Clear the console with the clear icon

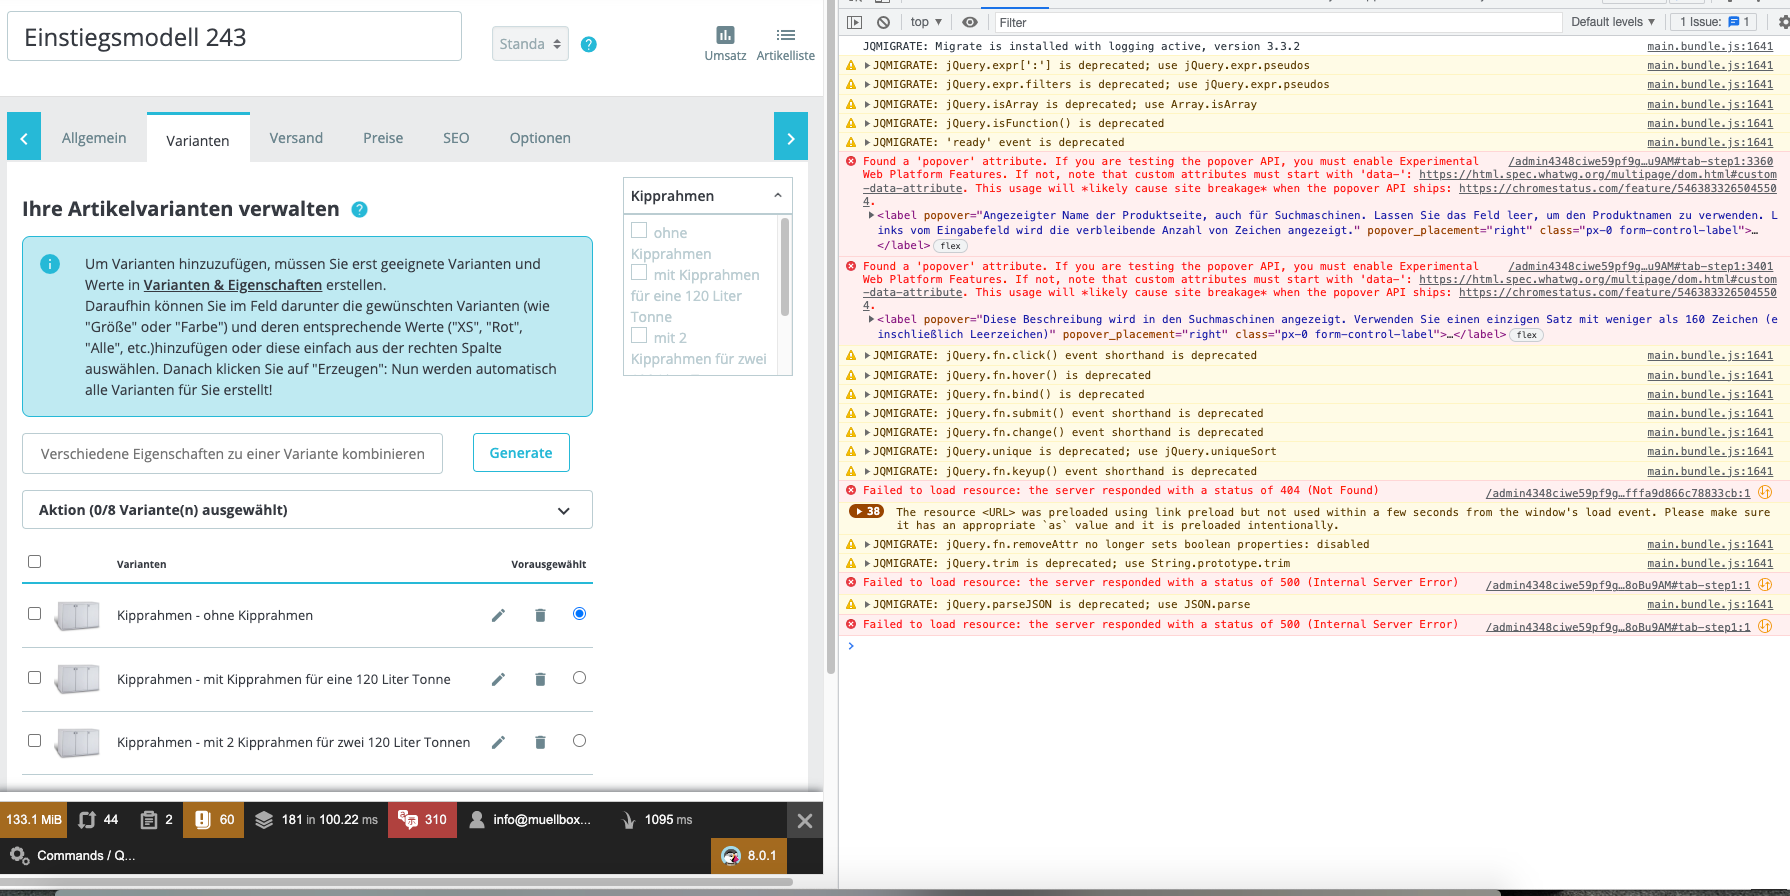(x=883, y=22)
